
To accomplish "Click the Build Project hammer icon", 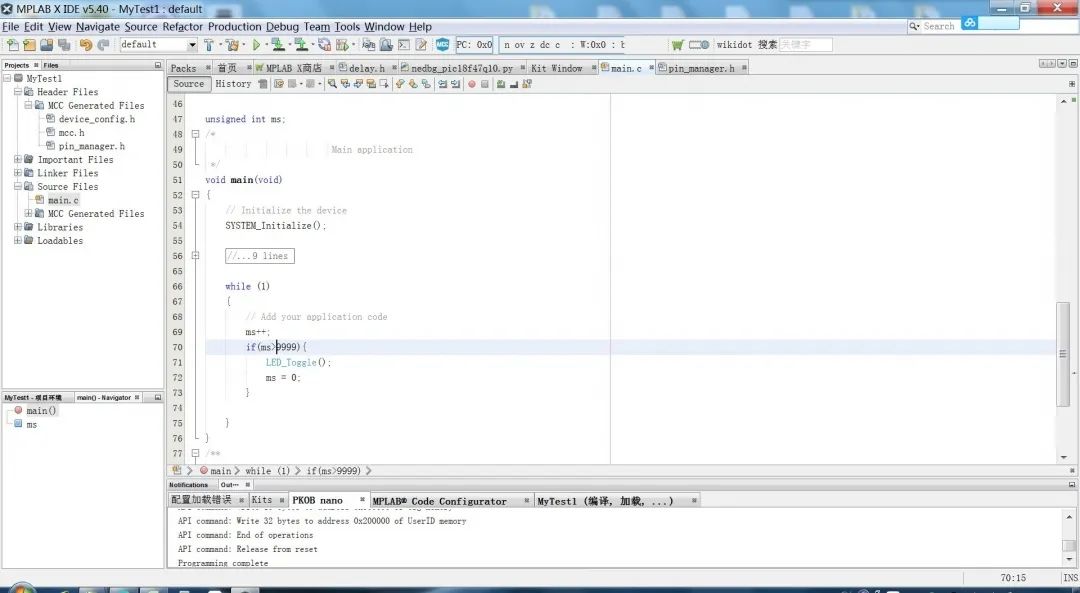I will tap(209, 45).
